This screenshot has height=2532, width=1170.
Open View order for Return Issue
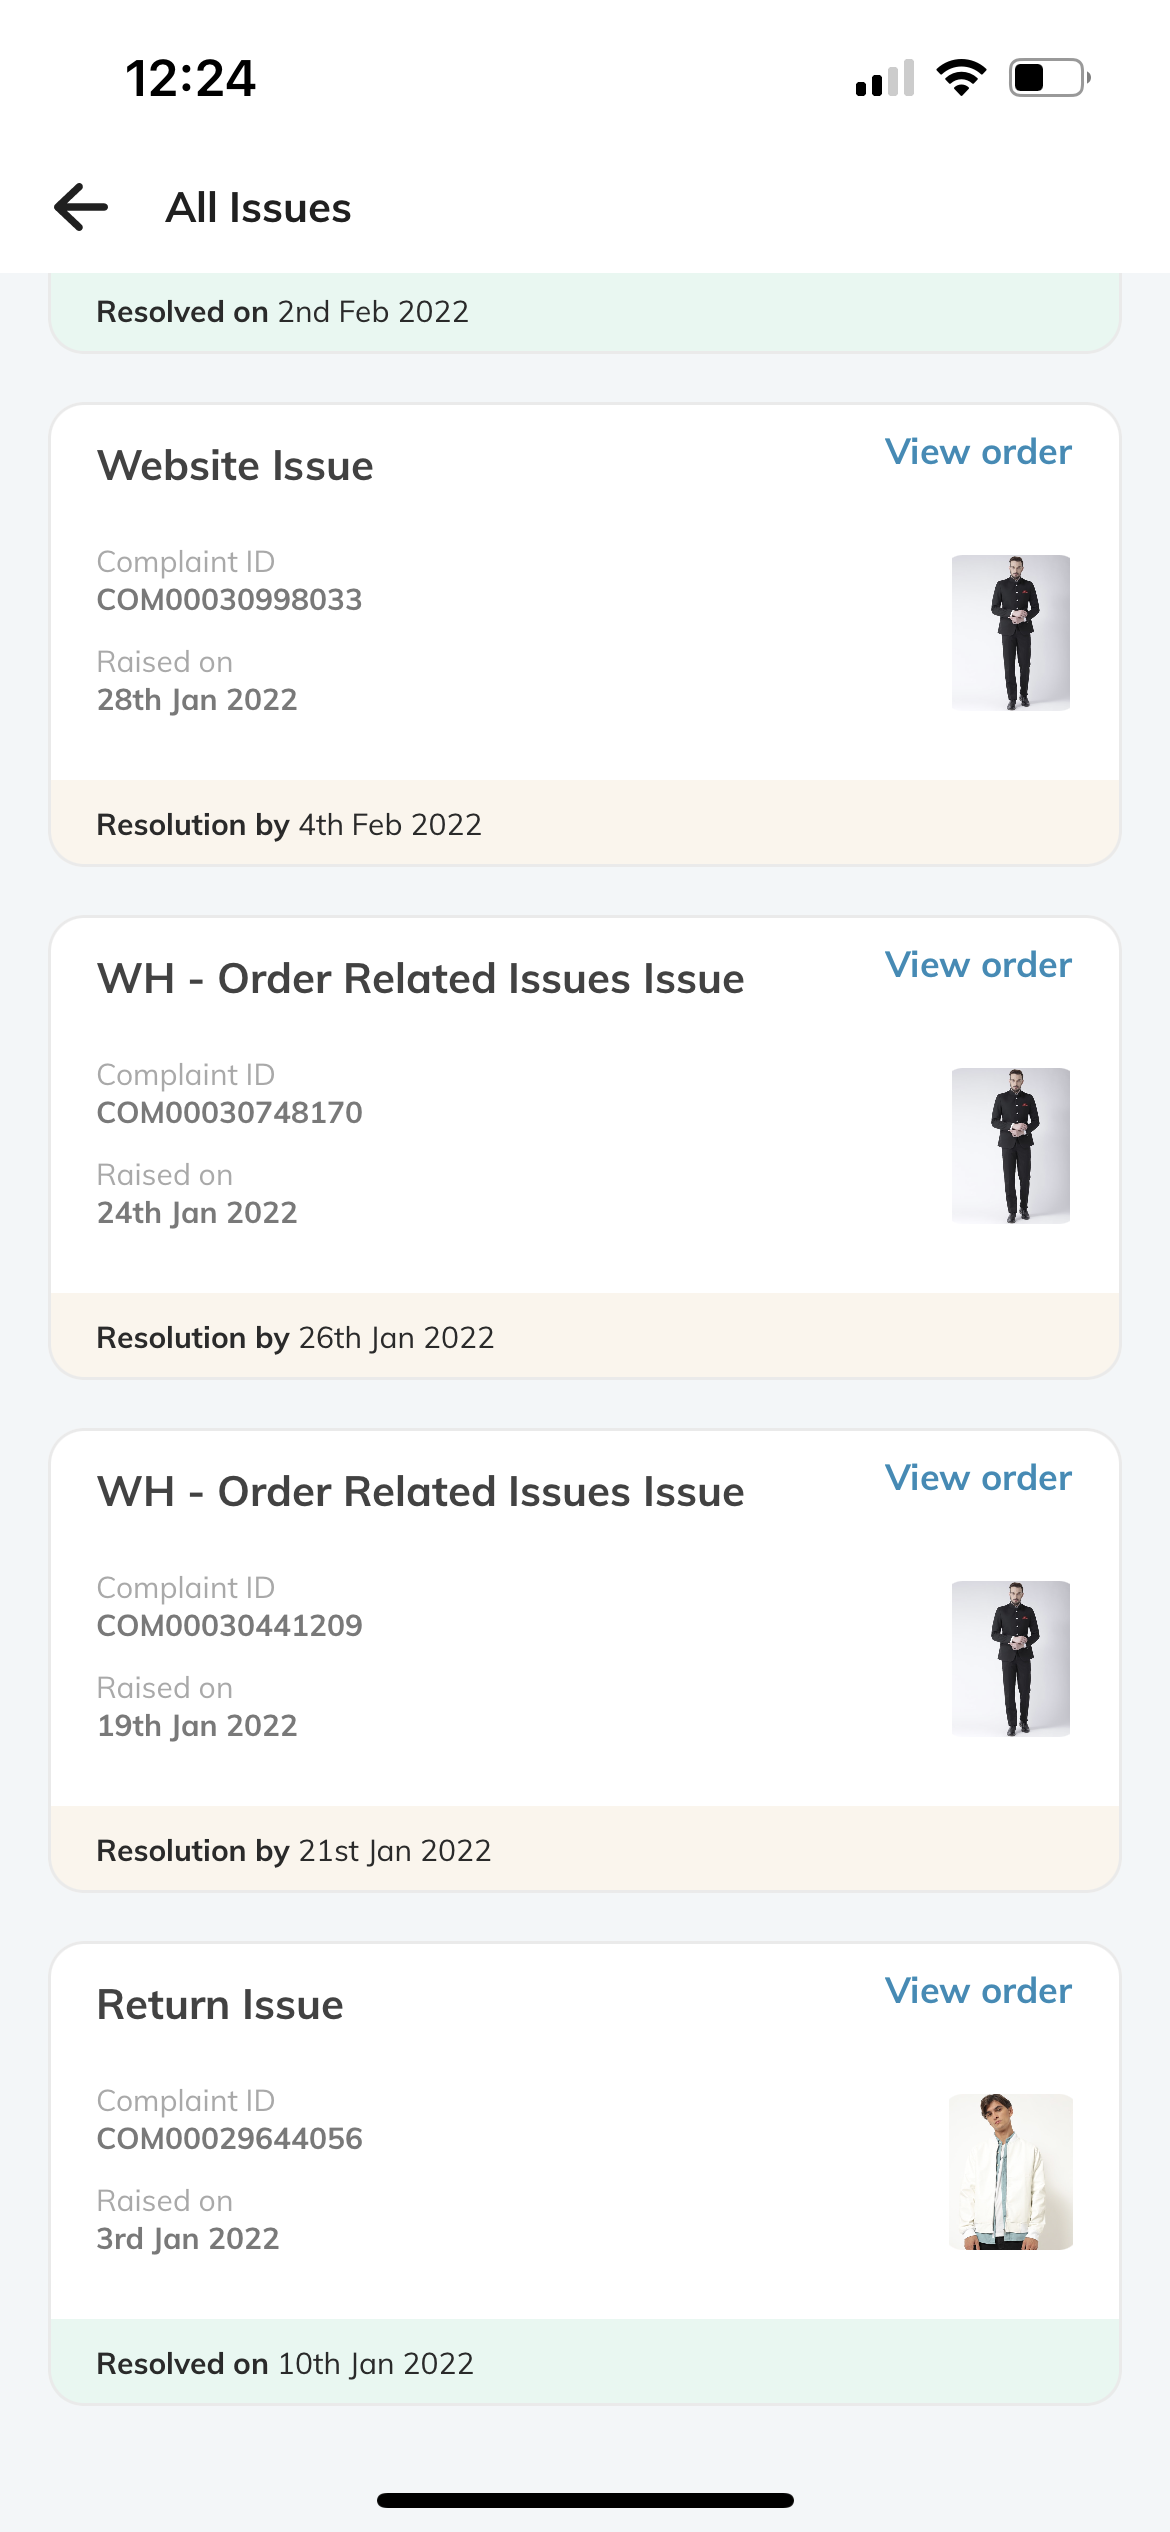coord(978,1991)
